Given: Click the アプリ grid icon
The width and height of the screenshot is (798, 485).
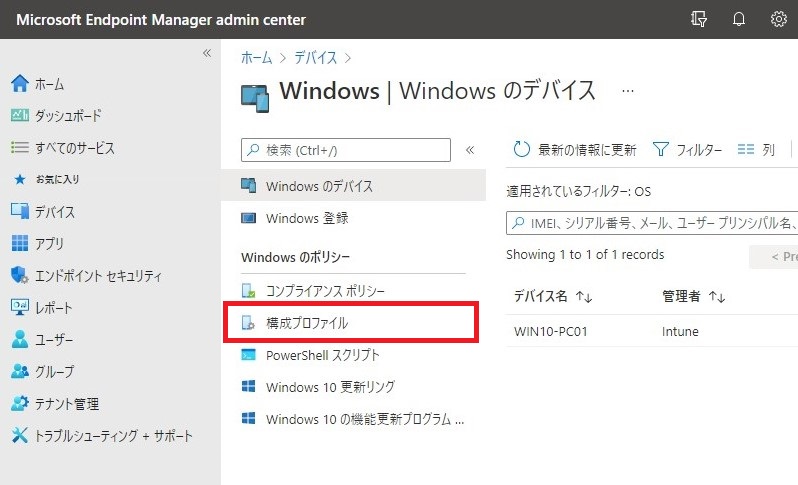Looking at the screenshot, I should pyautogui.click(x=20, y=243).
